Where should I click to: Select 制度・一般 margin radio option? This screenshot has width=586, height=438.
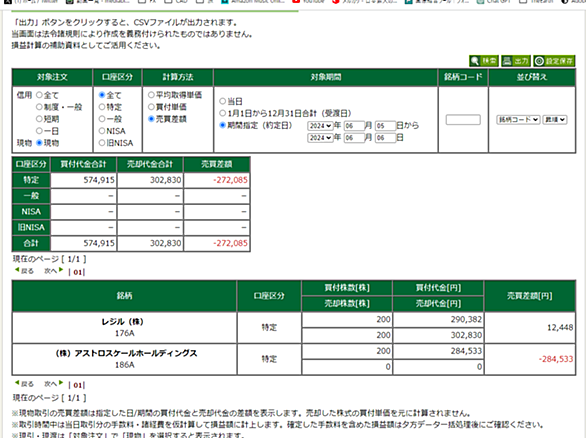click(39, 107)
